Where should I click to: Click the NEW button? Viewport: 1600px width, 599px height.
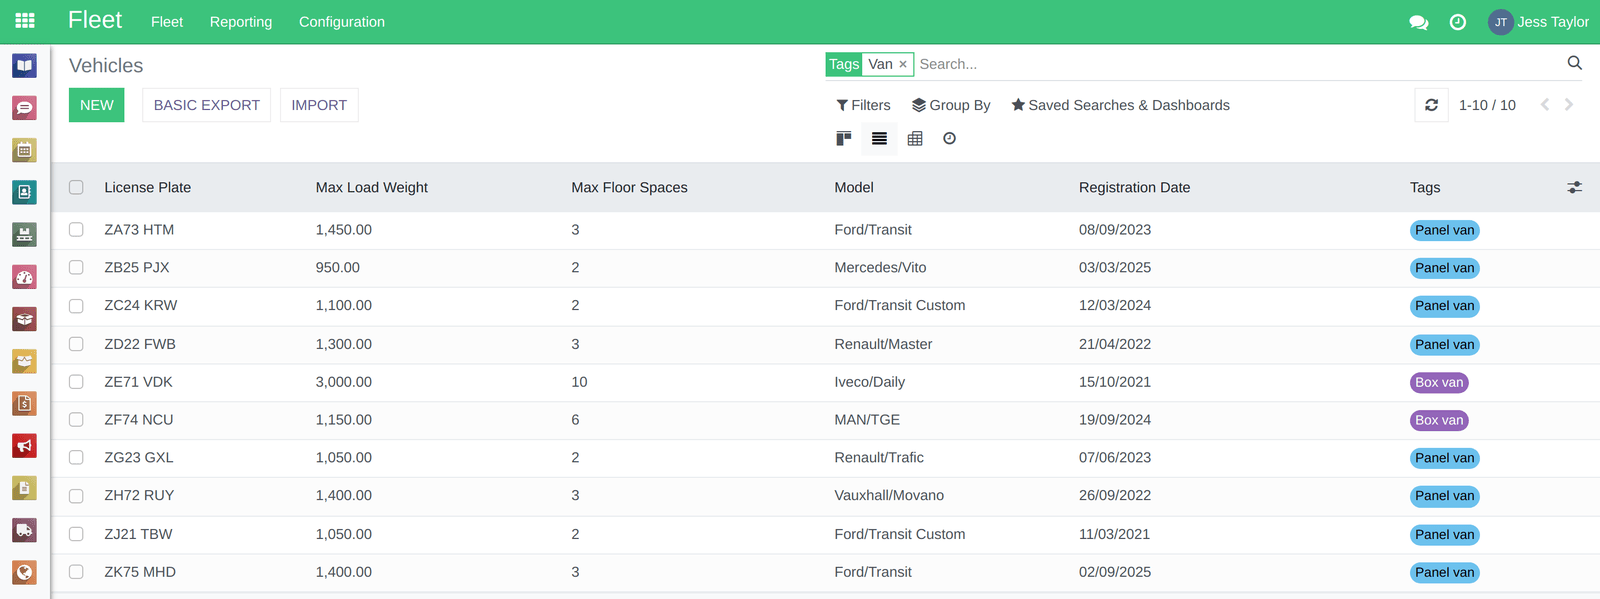(x=97, y=105)
